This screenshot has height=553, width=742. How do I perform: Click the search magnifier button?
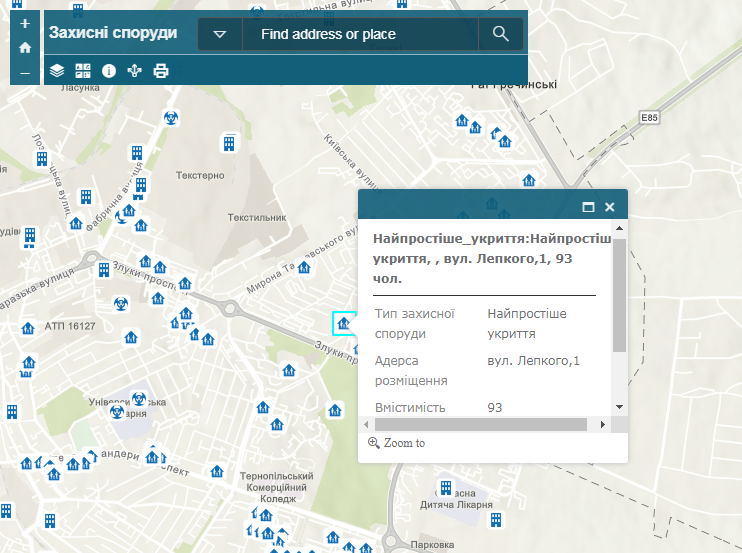(501, 34)
